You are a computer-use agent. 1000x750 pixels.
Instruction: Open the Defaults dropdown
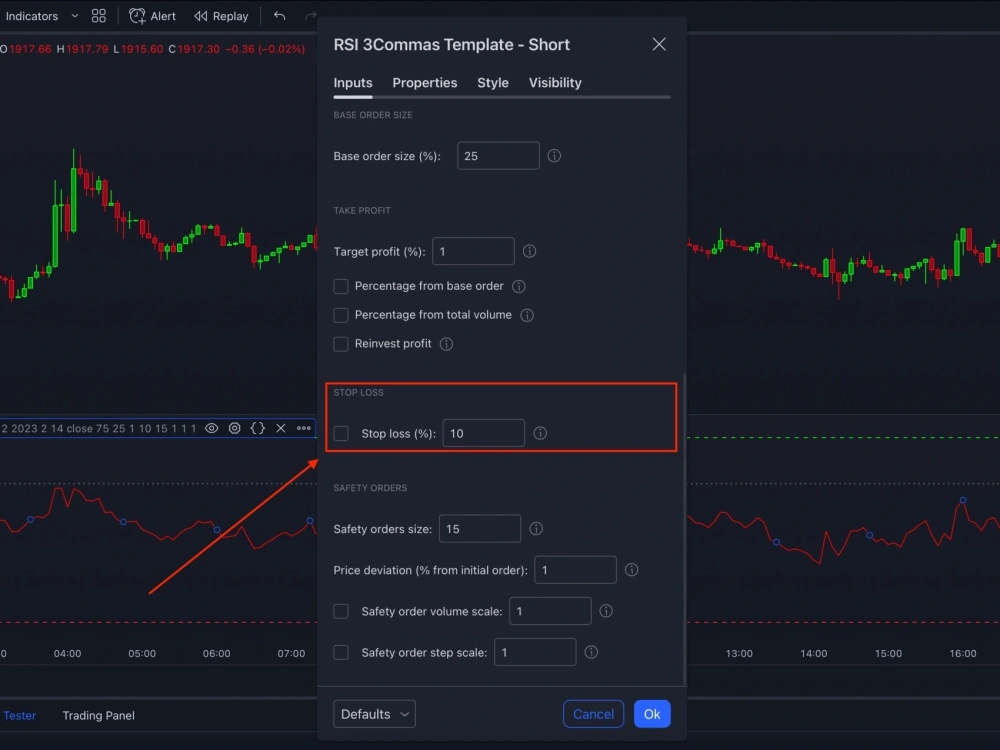pos(374,714)
